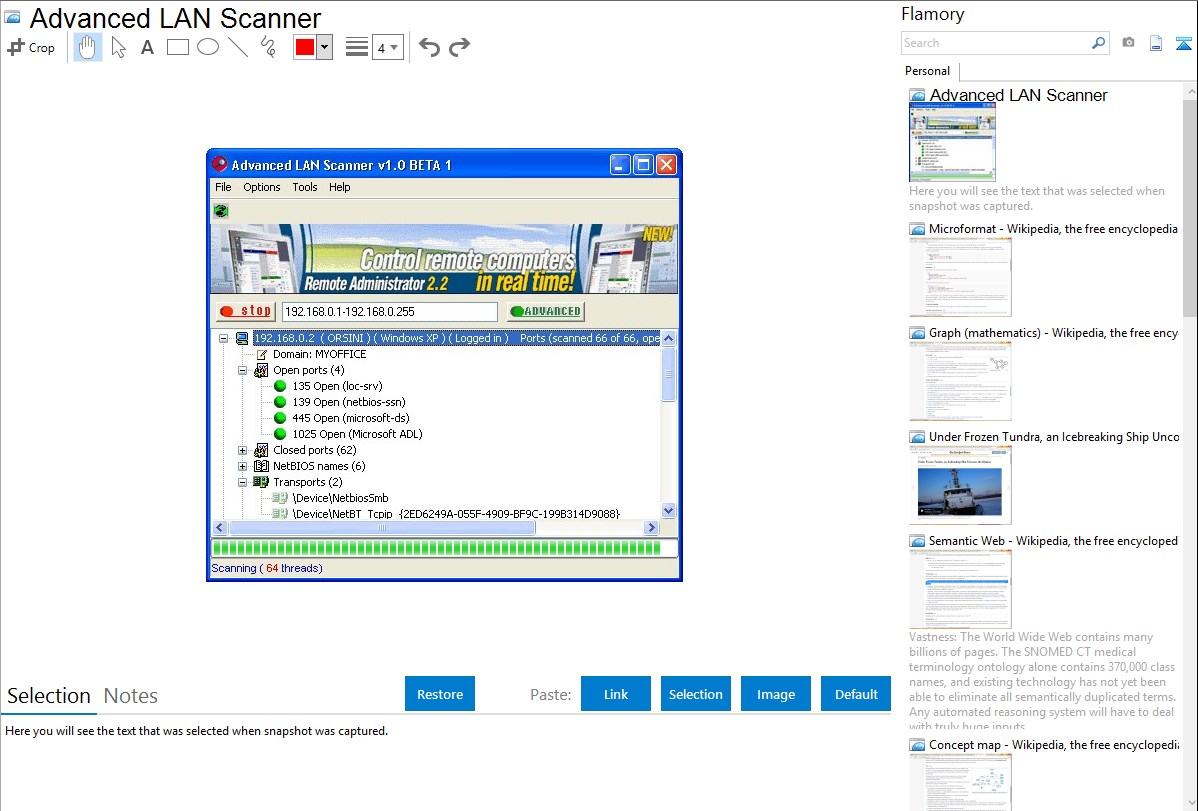
Task: Choose the text annotation tool
Action: (147, 47)
